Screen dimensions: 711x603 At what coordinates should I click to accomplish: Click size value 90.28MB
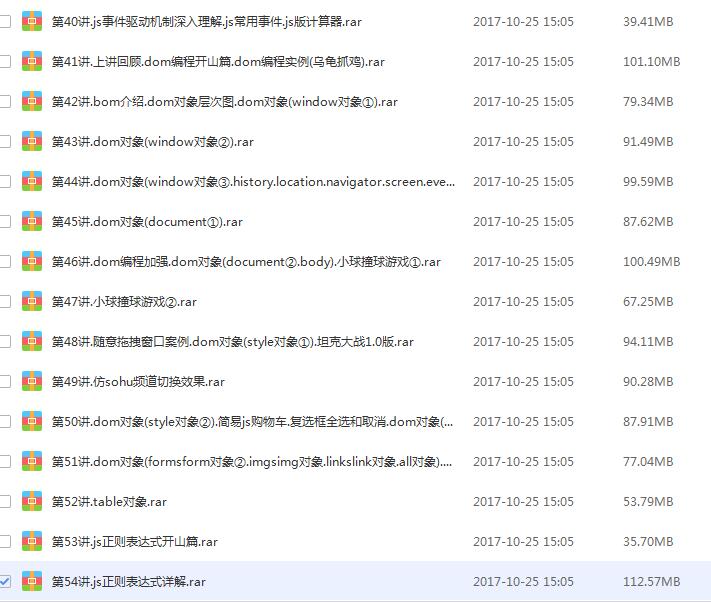pyautogui.click(x=648, y=382)
